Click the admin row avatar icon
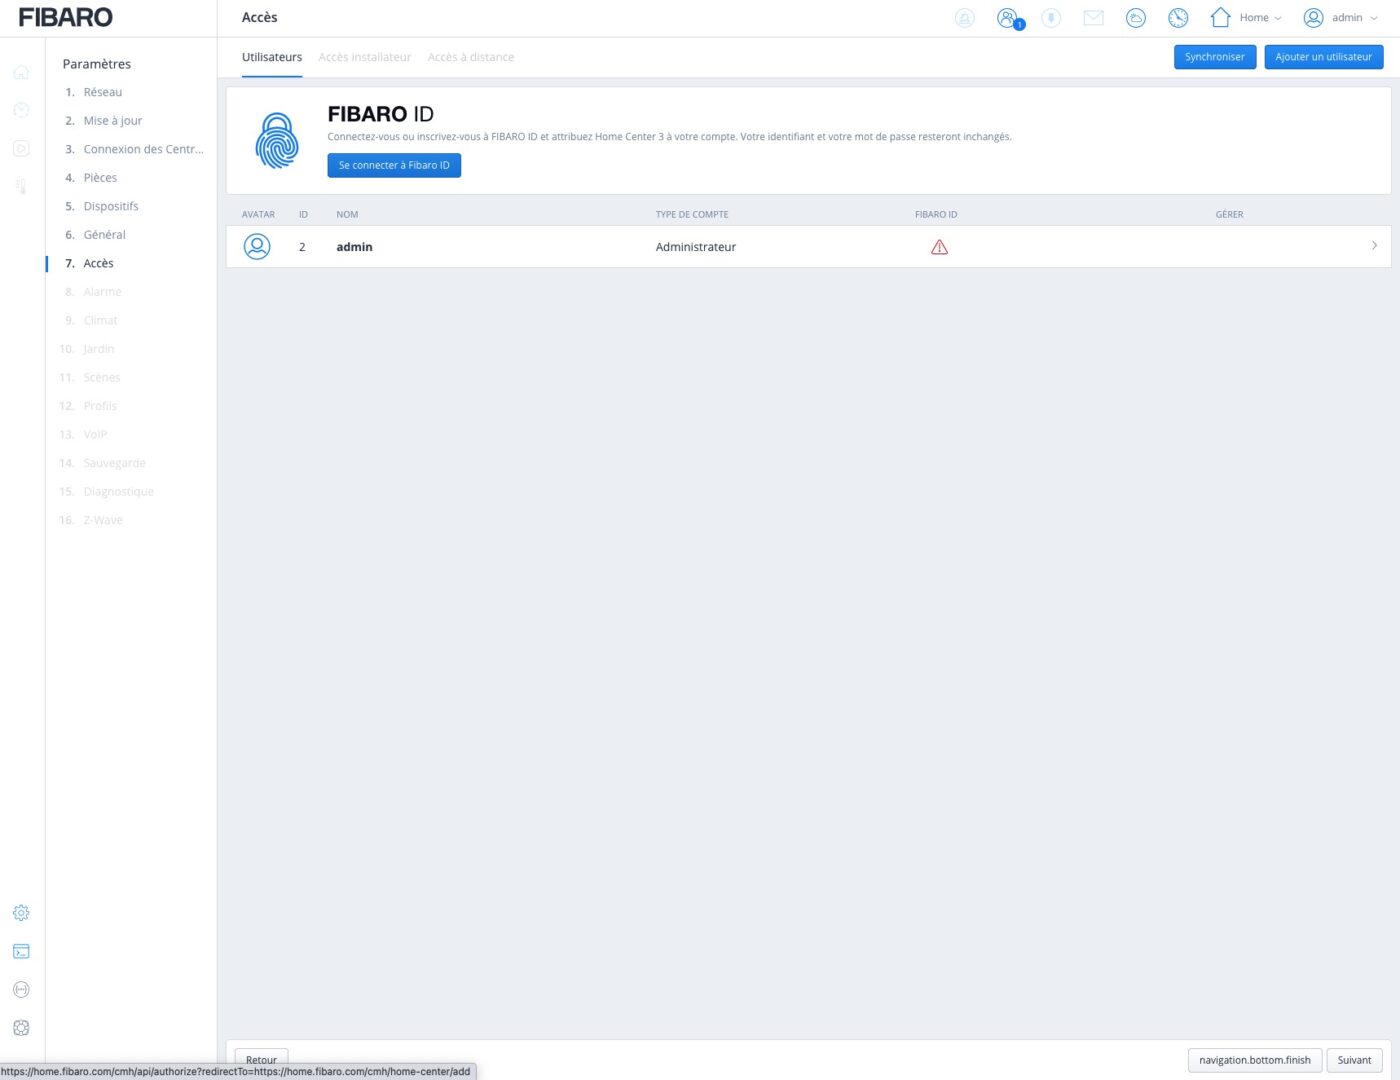 tap(257, 246)
